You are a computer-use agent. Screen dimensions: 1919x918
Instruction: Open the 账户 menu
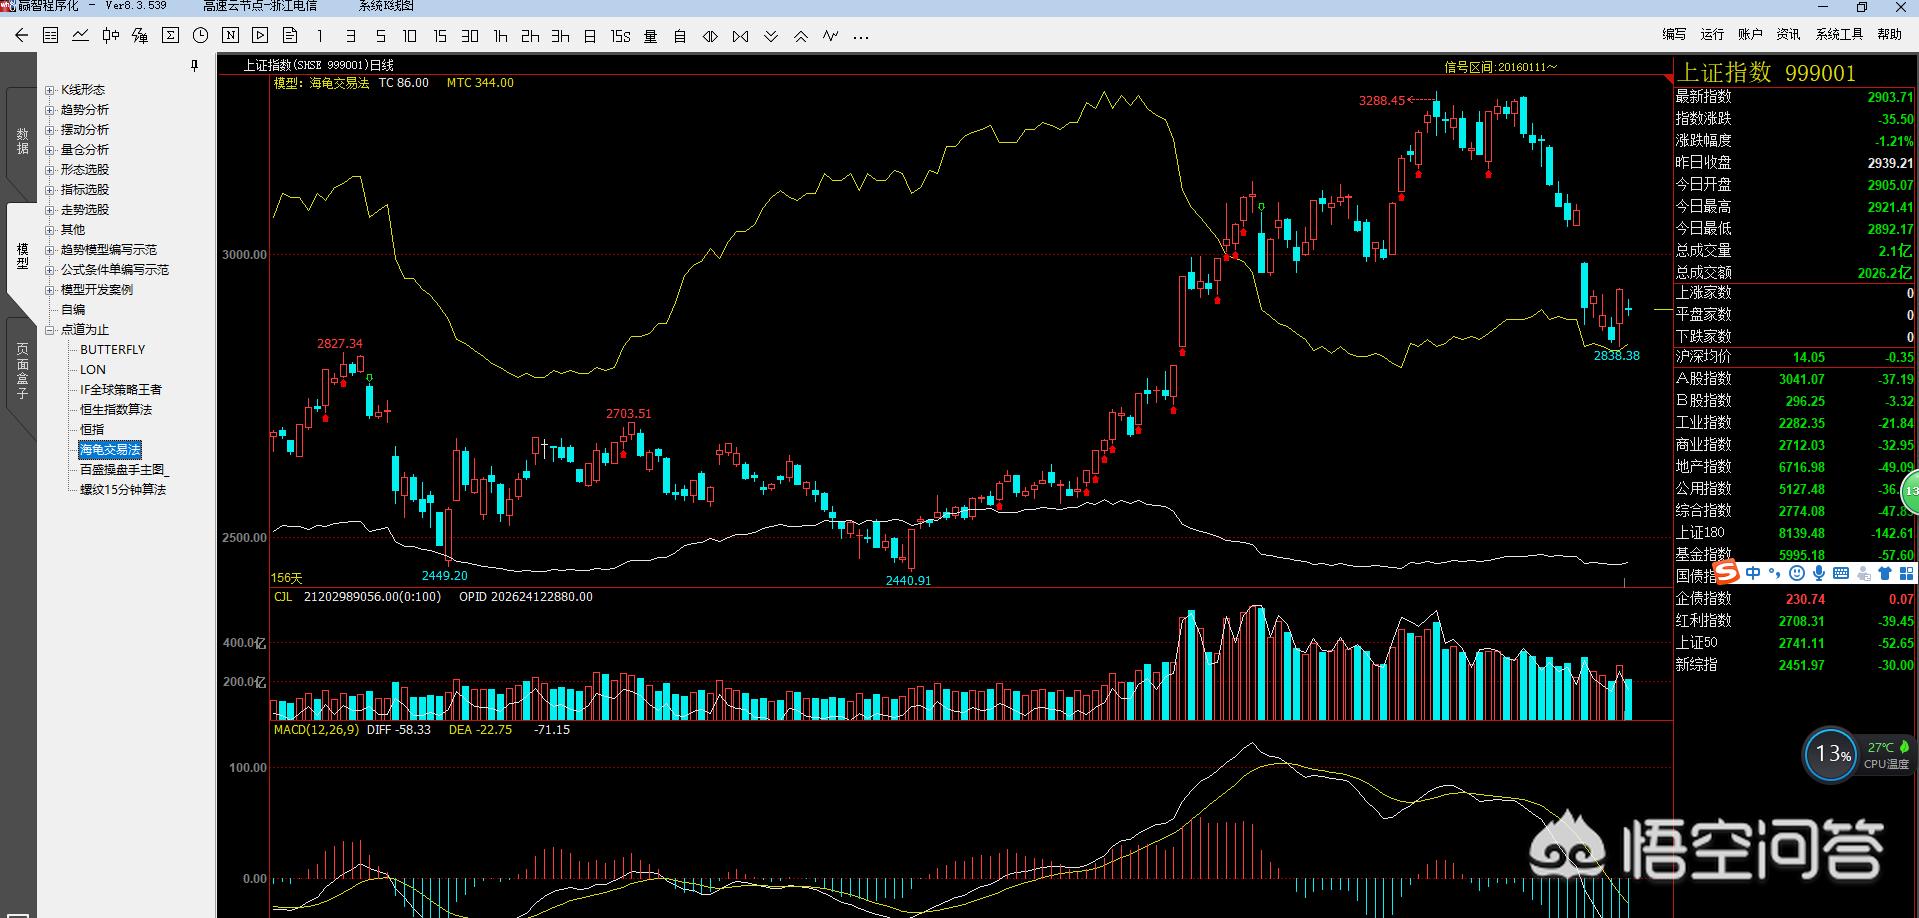[x=1750, y=34]
